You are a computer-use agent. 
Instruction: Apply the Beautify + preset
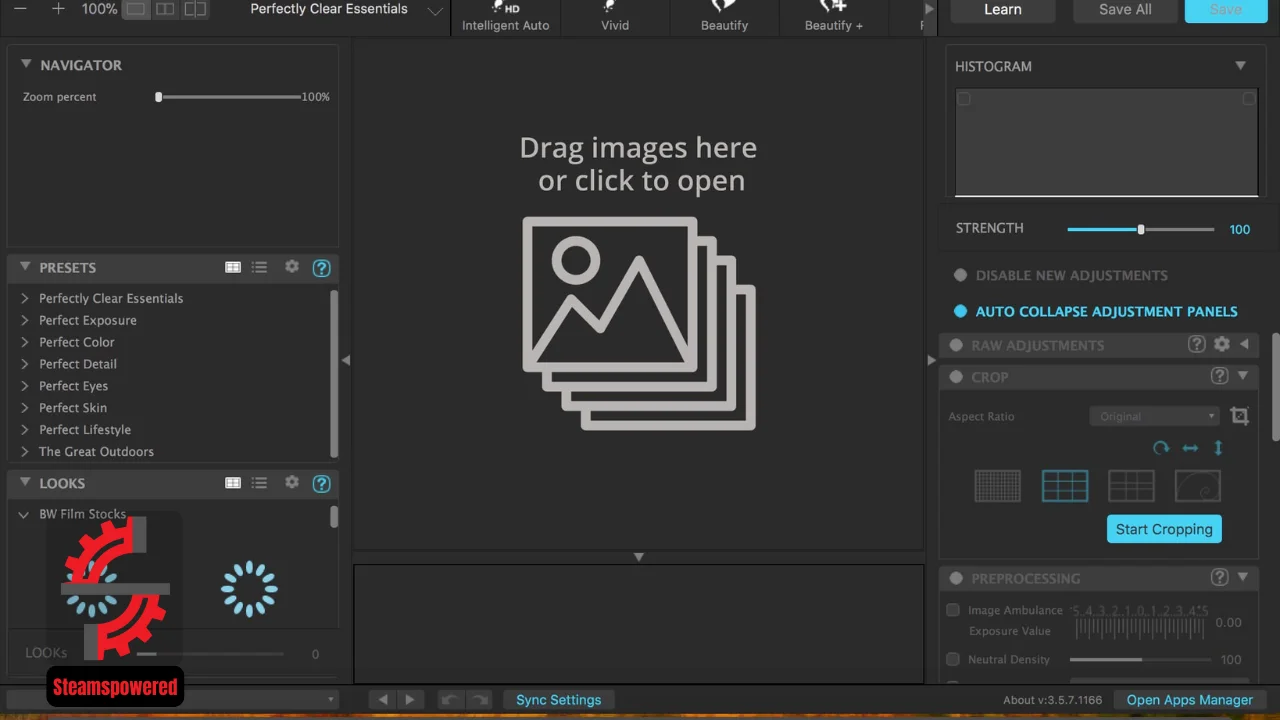point(833,17)
